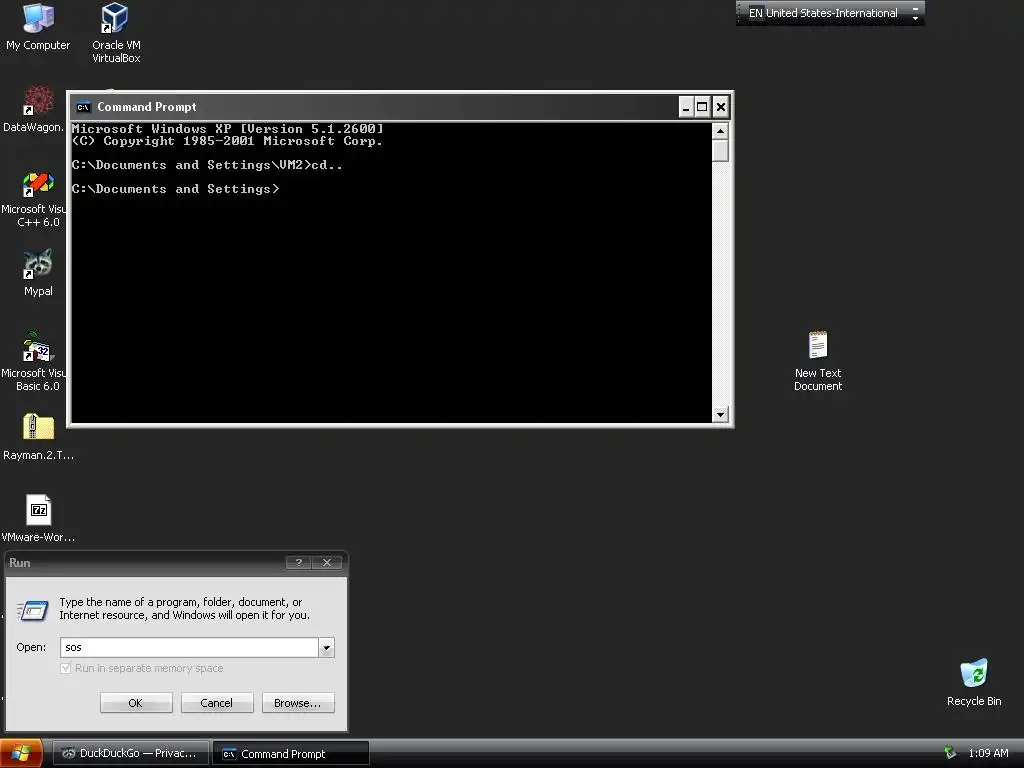Open Command Prompt title bar system icon

coord(83,107)
